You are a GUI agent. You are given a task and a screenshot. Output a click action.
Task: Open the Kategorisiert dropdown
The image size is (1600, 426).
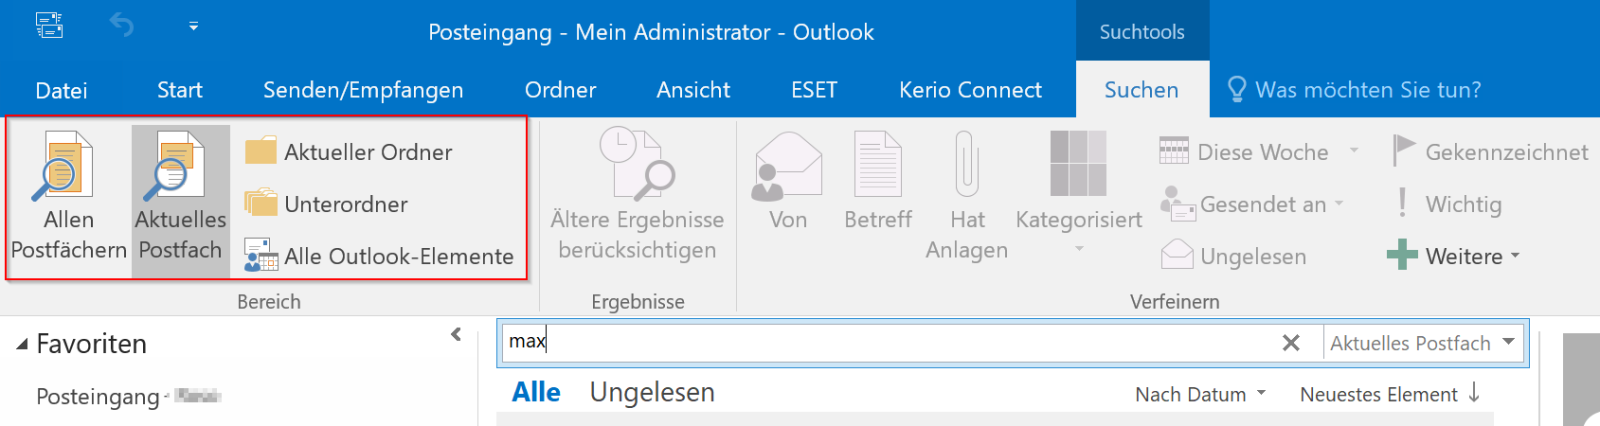coord(1078,192)
